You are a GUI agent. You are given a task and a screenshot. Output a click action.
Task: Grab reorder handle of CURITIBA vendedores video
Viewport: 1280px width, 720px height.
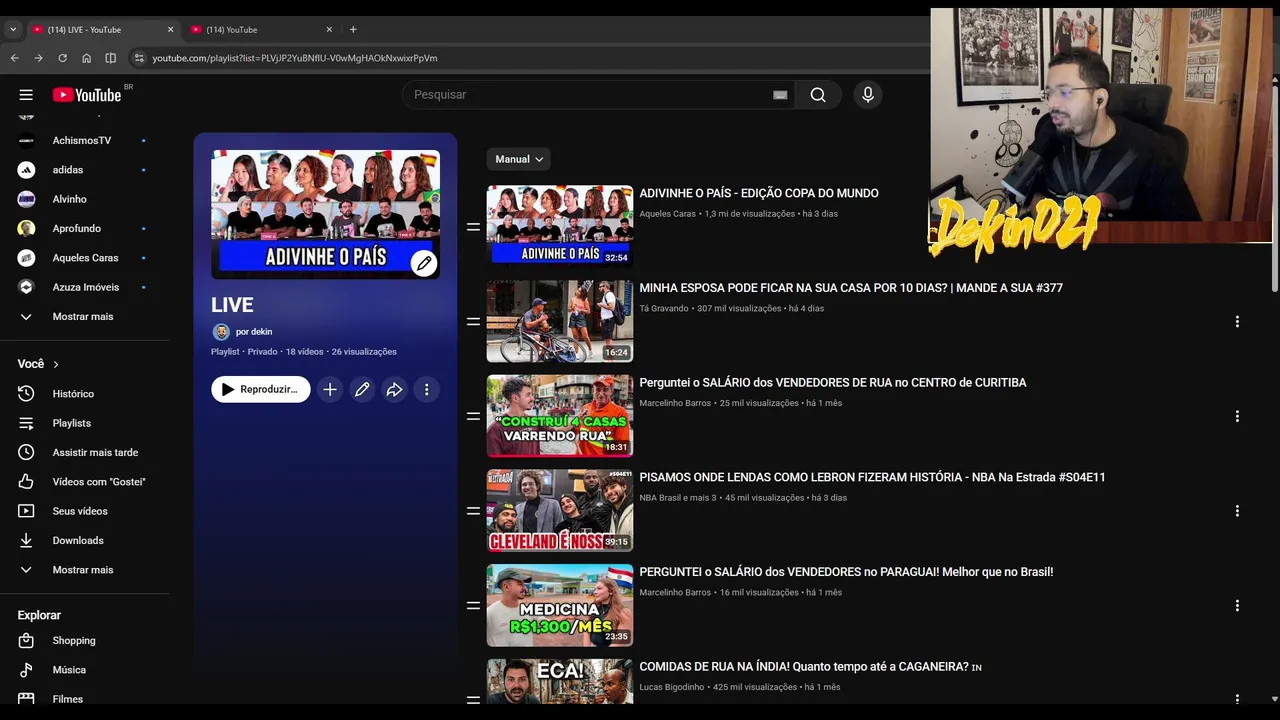[x=473, y=416]
